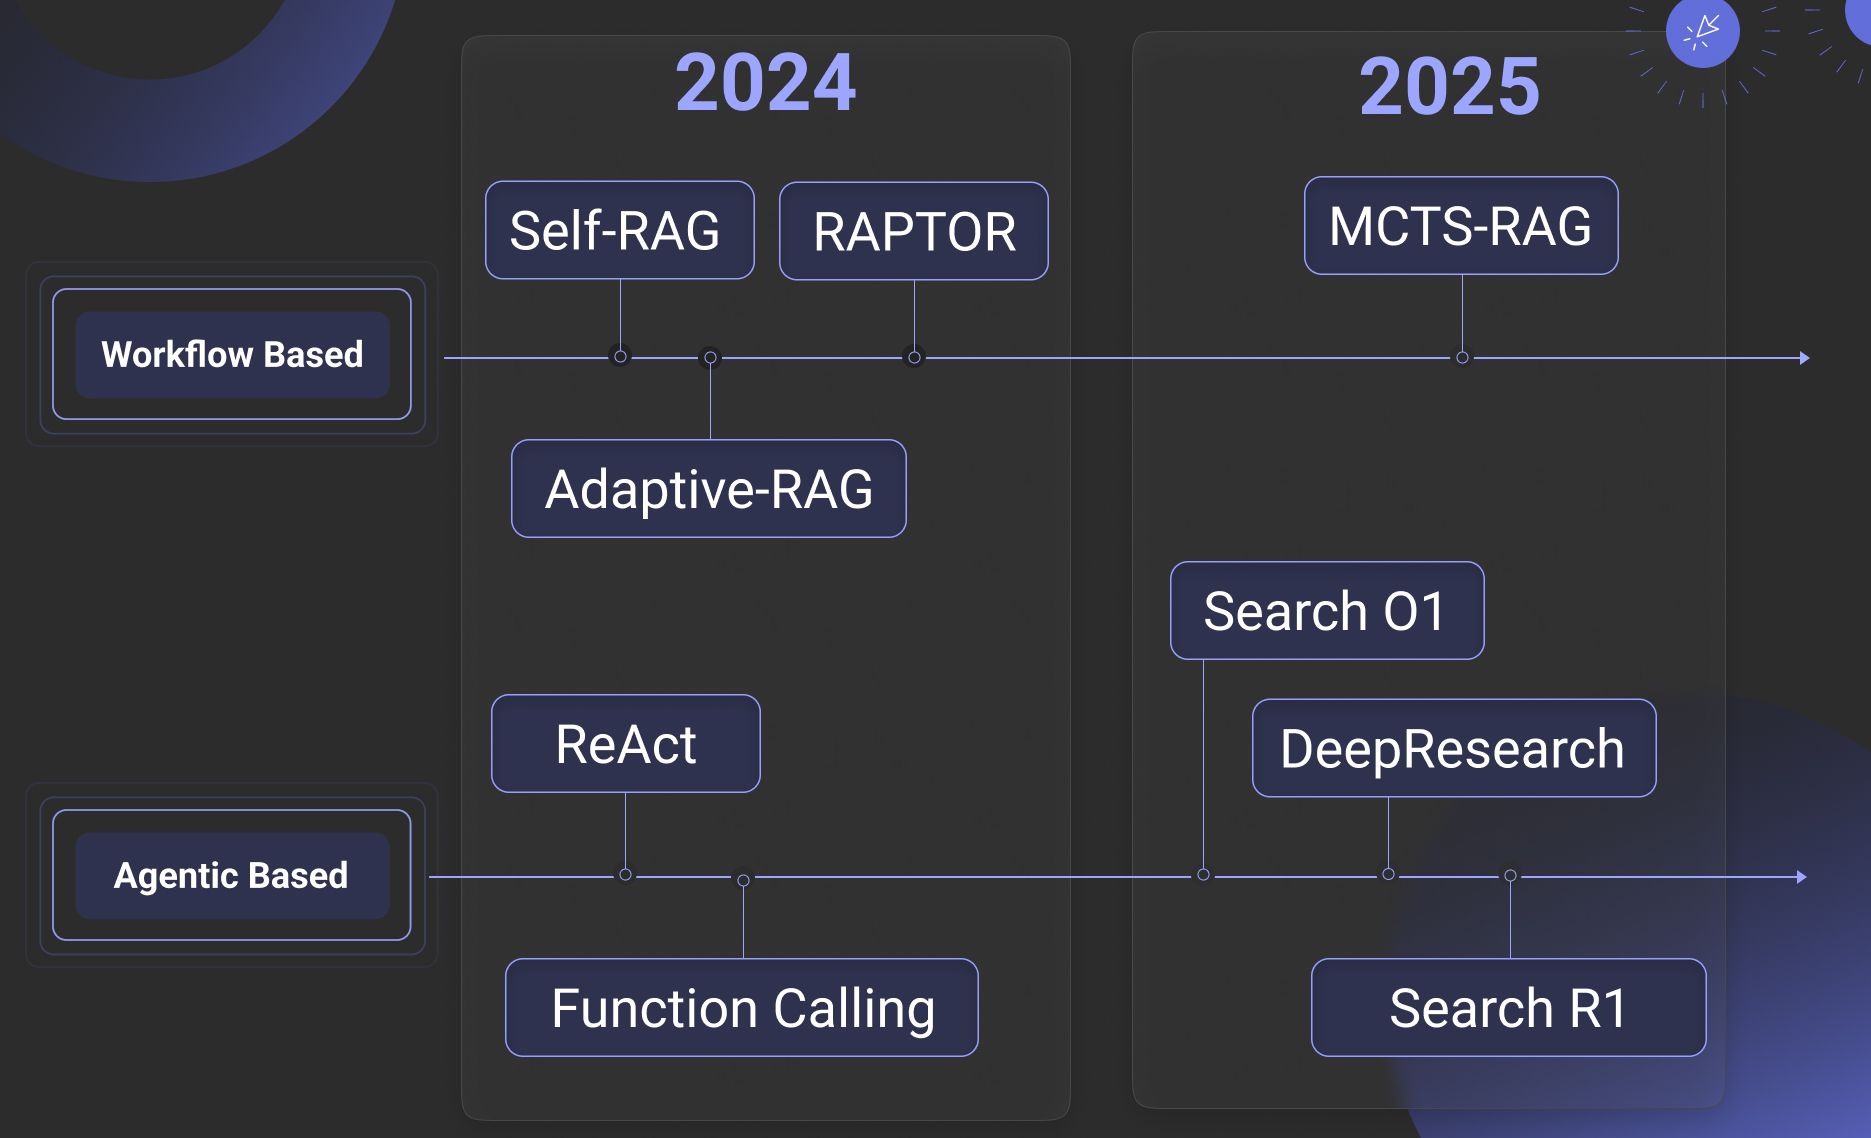Click the 2024 year heading

[x=766, y=83]
